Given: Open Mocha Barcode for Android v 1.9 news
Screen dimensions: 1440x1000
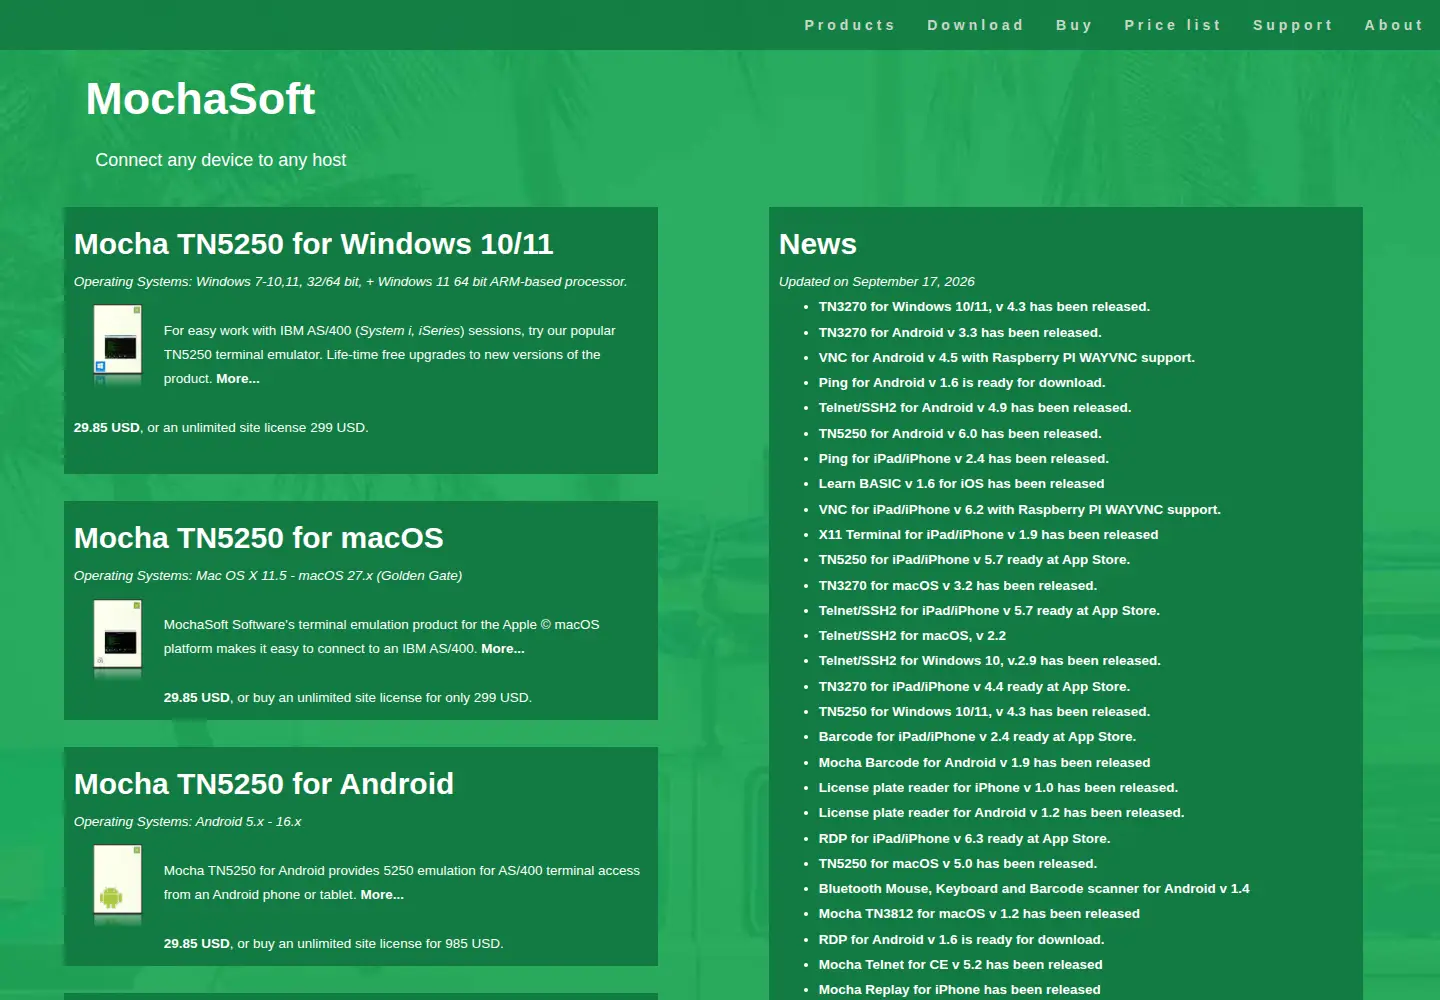Looking at the screenshot, I should coord(985,763).
